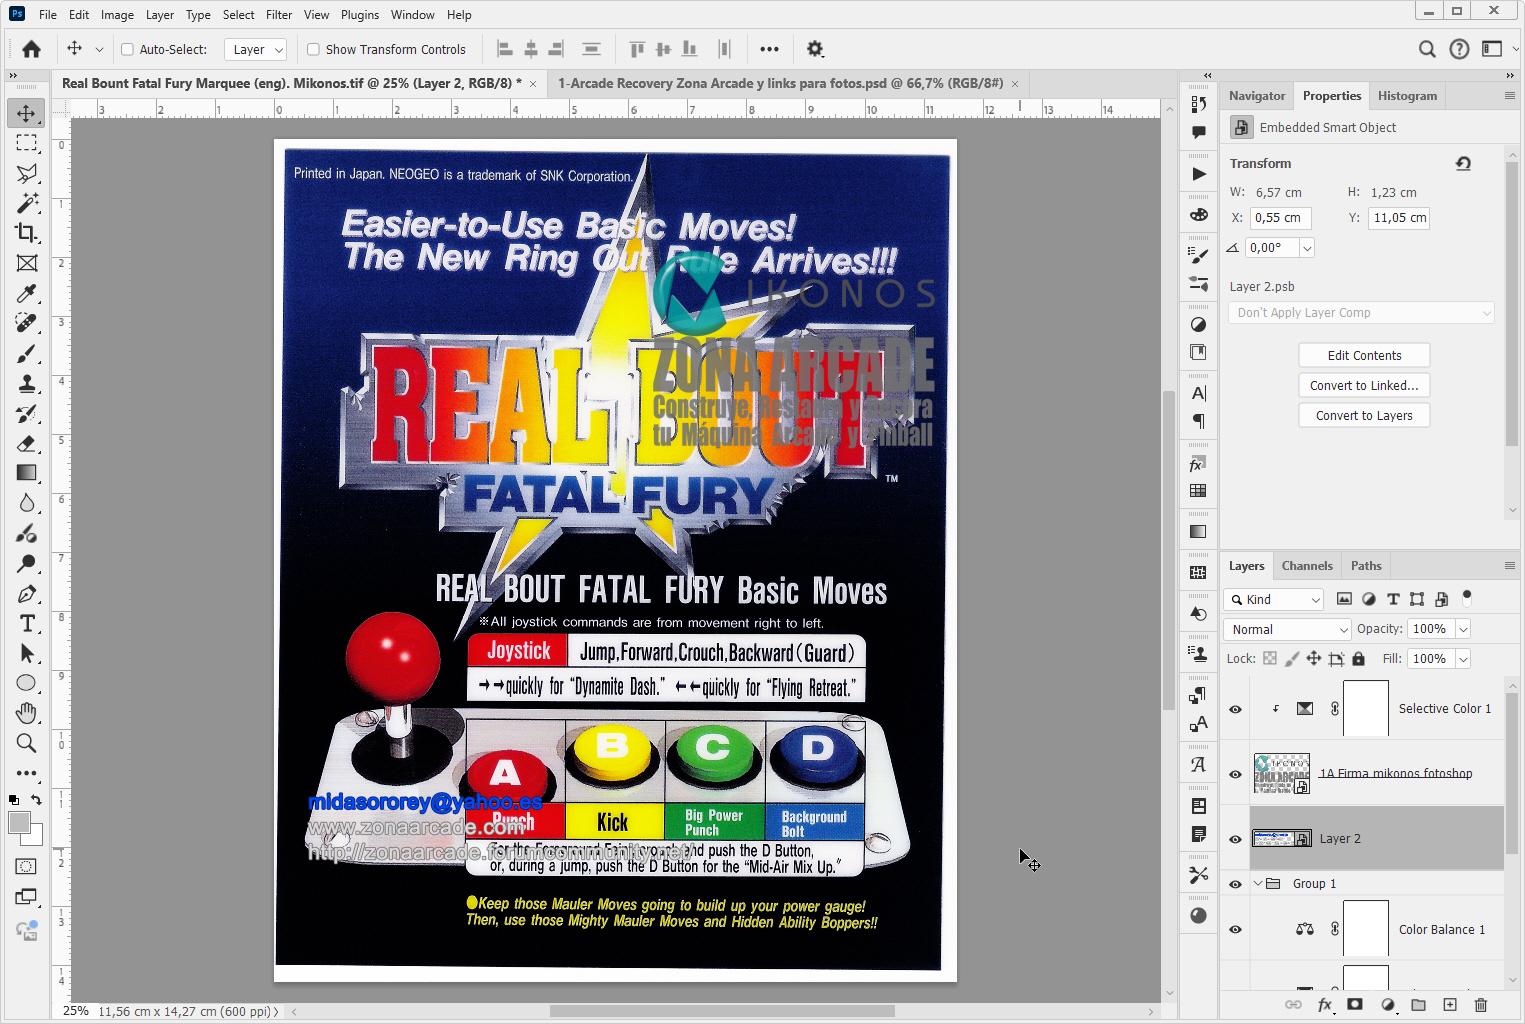The width and height of the screenshot is (1525, 1024).
Task: Open the Plugins menu
Action: coord(360,15)
